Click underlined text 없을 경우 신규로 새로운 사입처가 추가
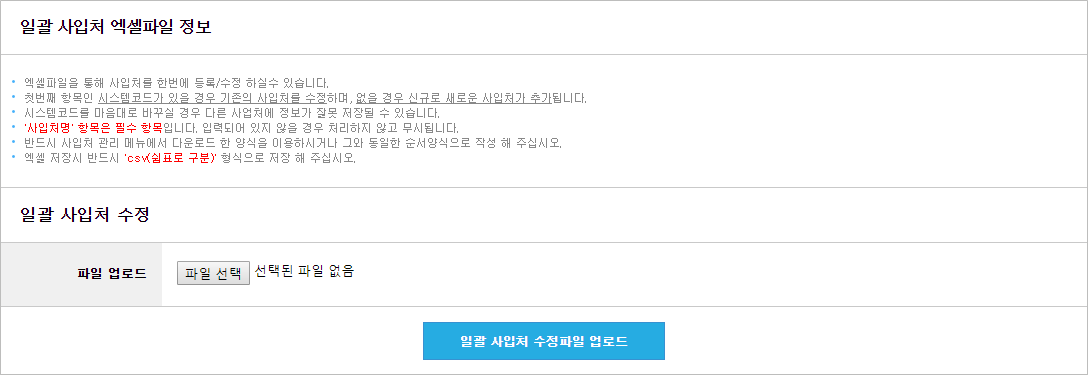Screen dimensions: 1088x375 [x=453, y=97]
